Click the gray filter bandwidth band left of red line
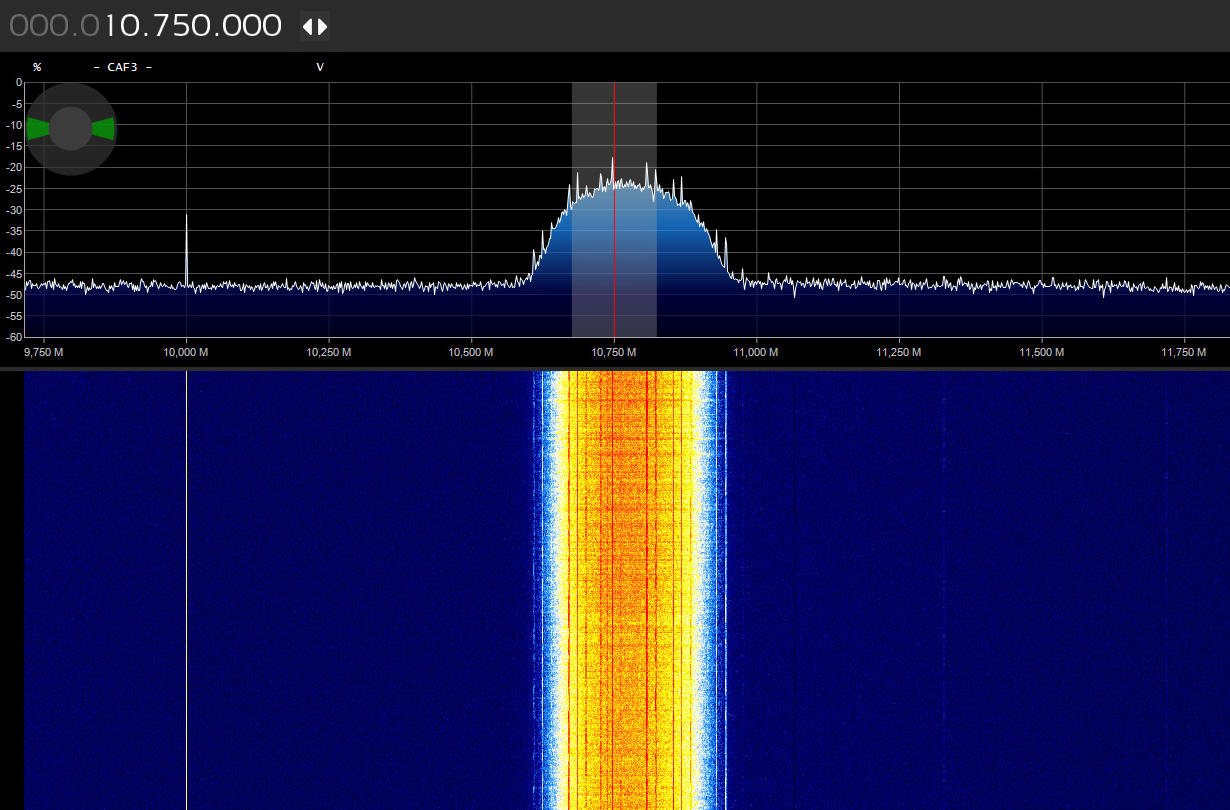The width and height of the screenshot is (1230, 810). 592,210
